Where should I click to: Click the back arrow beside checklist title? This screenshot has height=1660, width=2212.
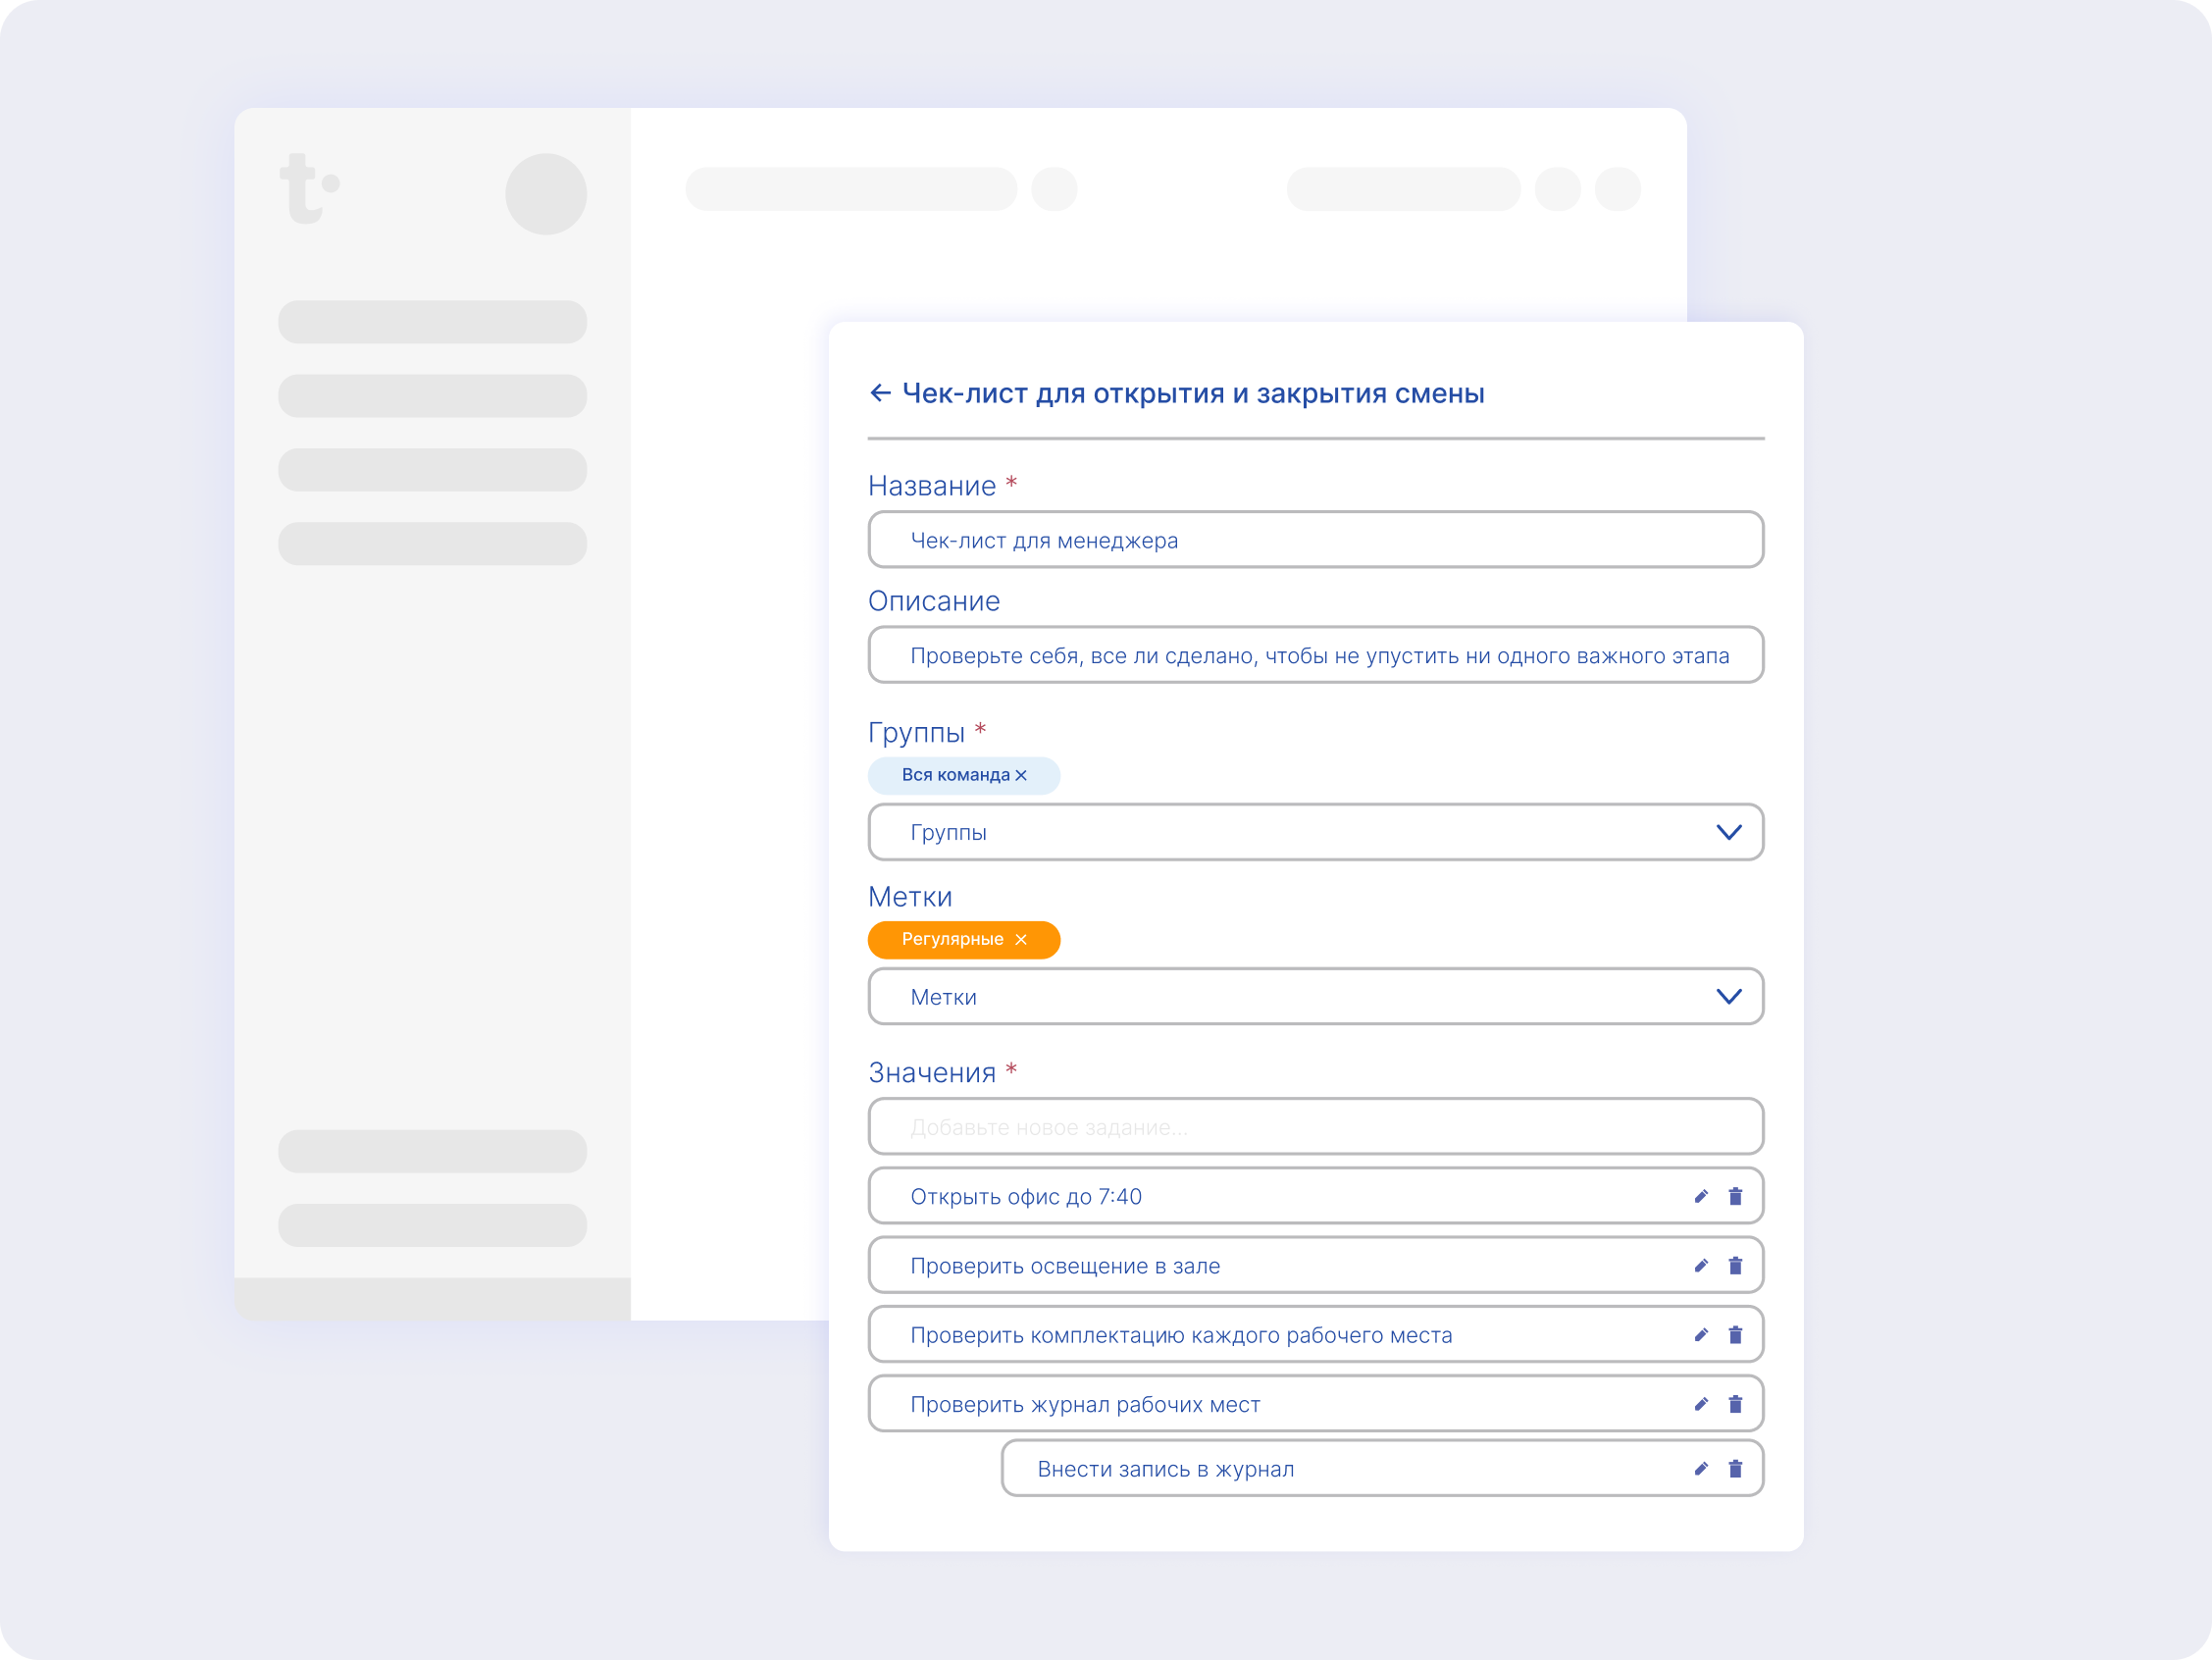pos(880,393)
